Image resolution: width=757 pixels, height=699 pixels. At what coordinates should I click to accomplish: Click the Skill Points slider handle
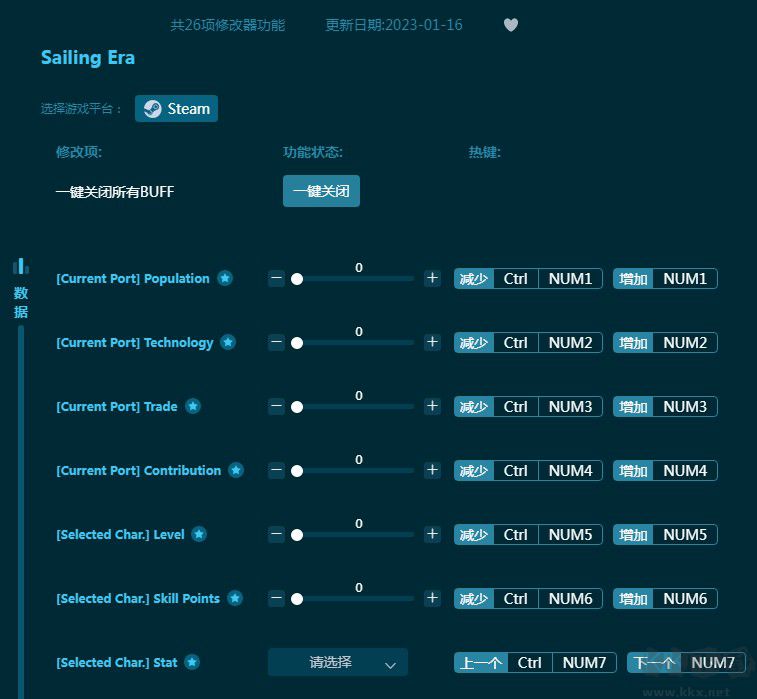click(x=297, y=599)
